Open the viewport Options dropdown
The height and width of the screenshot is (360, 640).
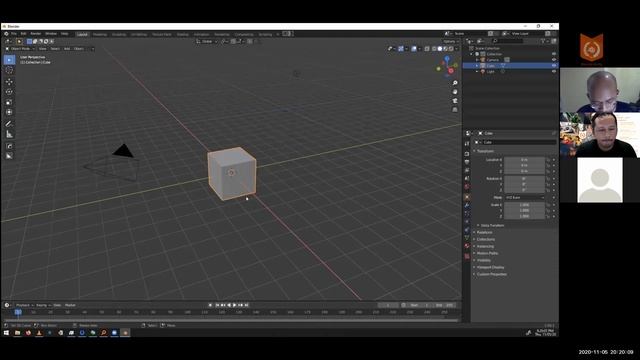pos(451,41)
